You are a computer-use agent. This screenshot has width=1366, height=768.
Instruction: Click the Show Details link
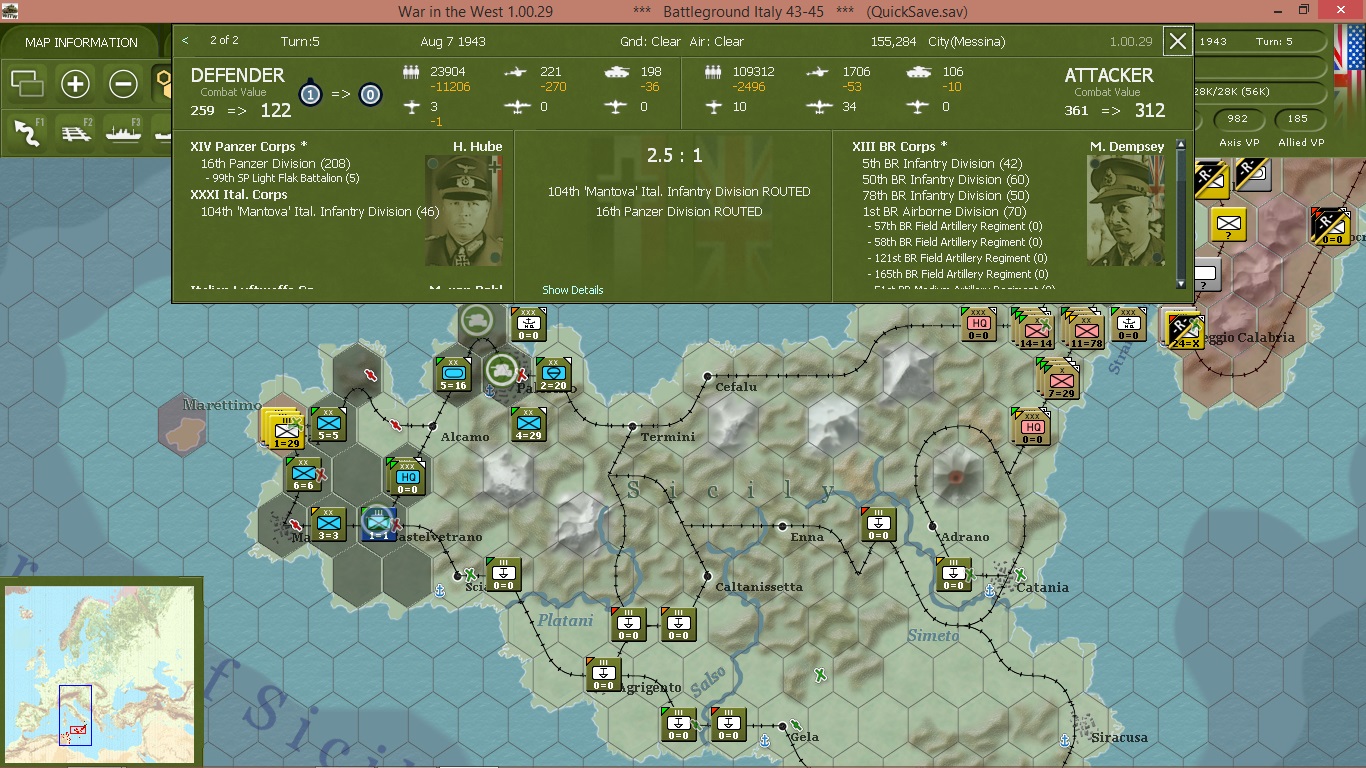(573, 290)
